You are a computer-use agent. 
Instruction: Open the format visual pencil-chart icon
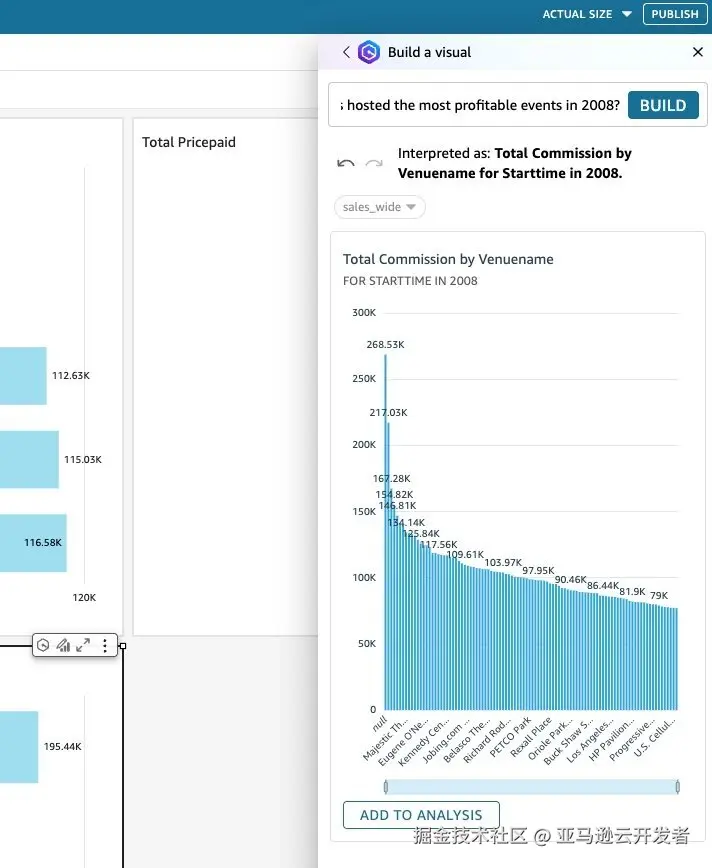(x=63, y=646)
